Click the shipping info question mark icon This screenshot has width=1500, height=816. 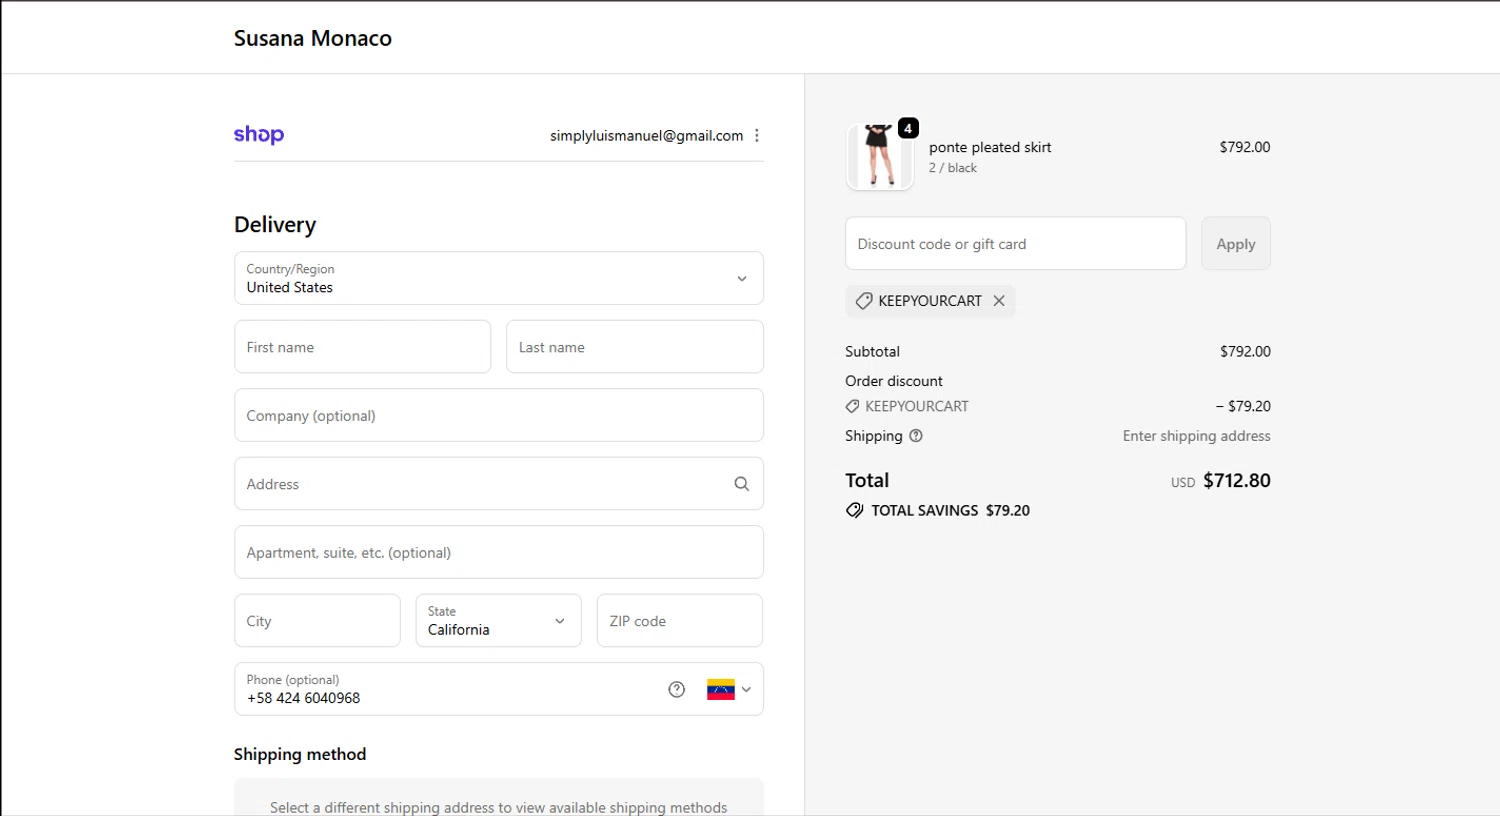(916, 436)
